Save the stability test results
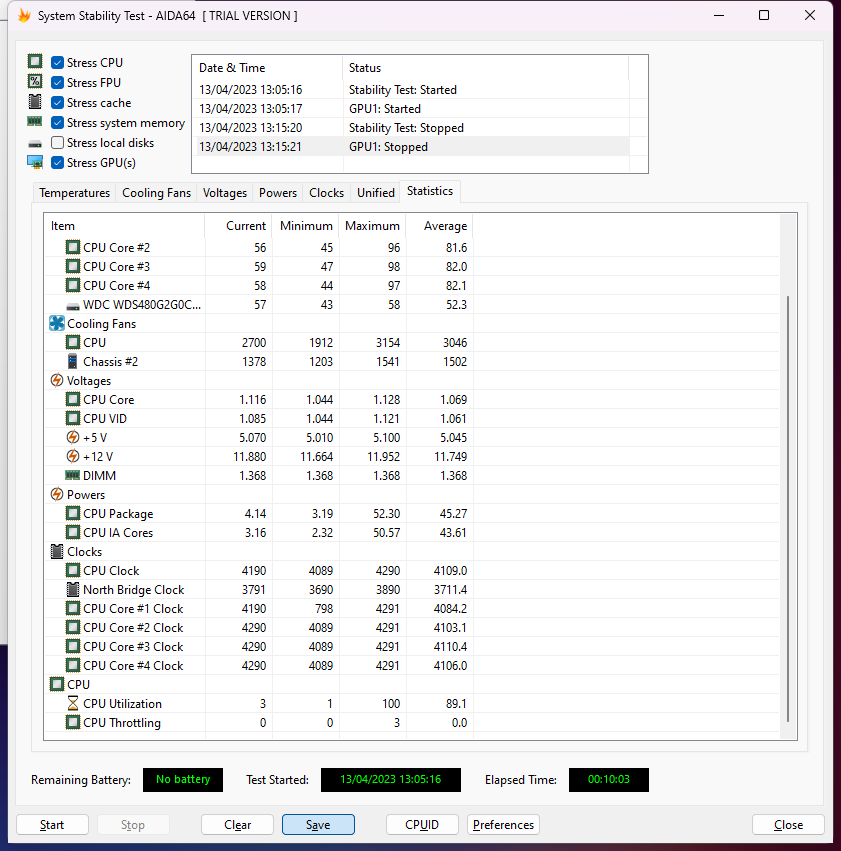841x851 pixels. 318,824
